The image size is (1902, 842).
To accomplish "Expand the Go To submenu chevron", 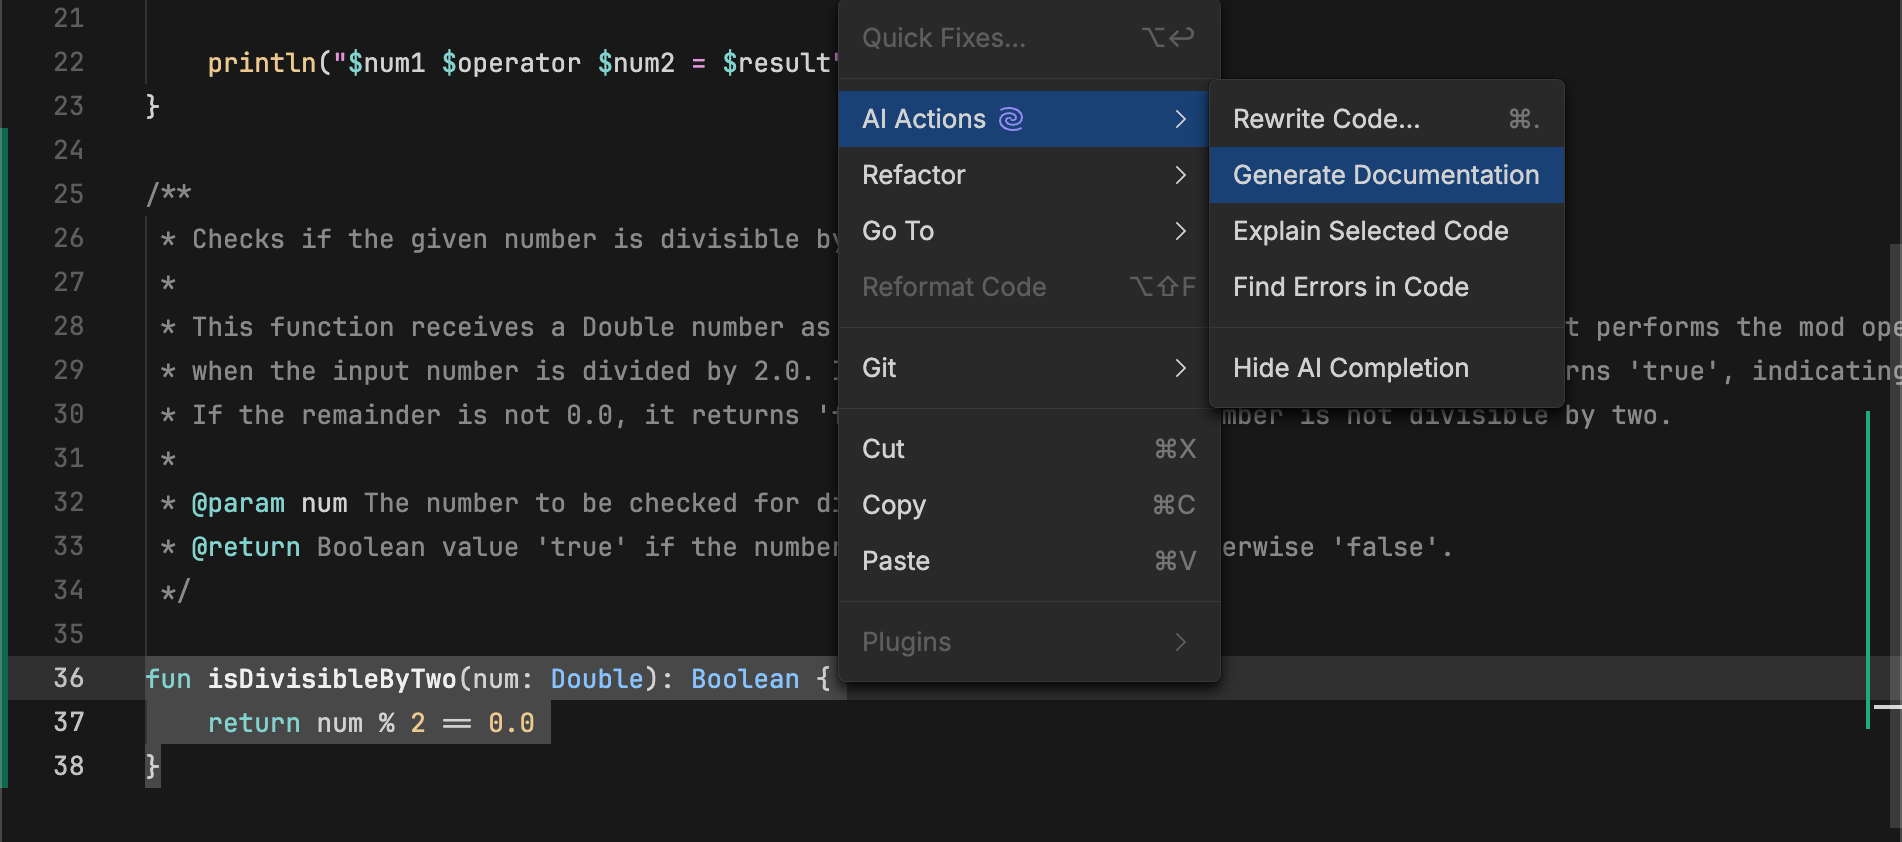I will [x=1180, y=232].
